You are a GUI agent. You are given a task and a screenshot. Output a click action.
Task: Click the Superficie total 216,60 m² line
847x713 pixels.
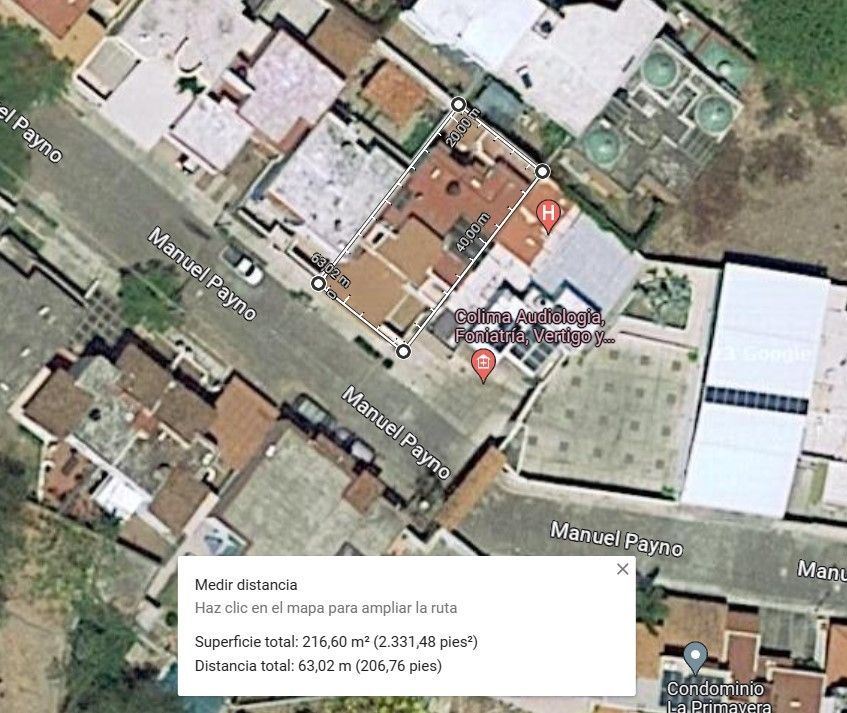pos(336,642)
